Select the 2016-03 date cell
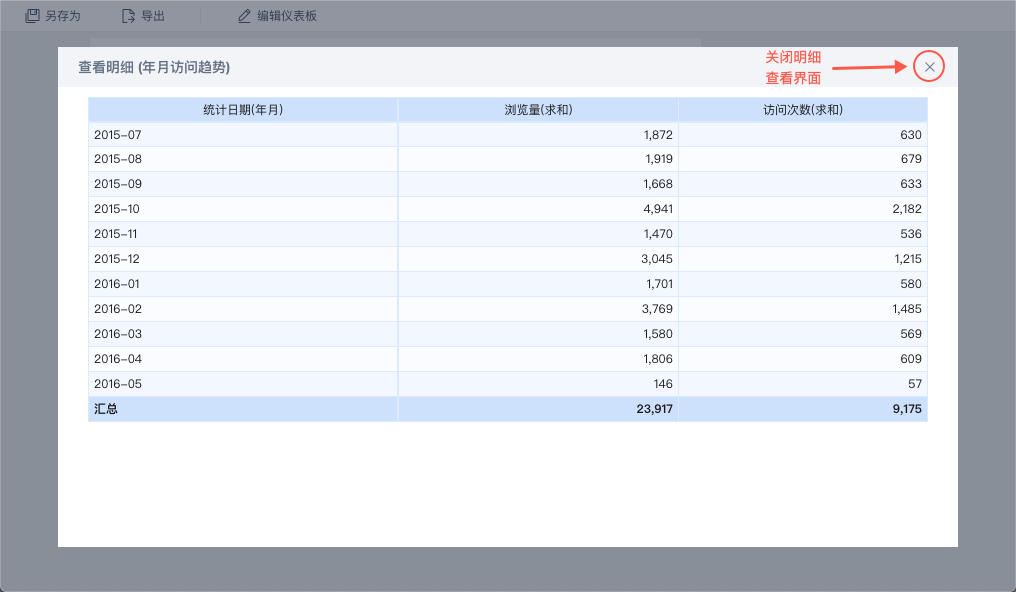Screen dimensions: 1016x592 [x=243, y=334]
